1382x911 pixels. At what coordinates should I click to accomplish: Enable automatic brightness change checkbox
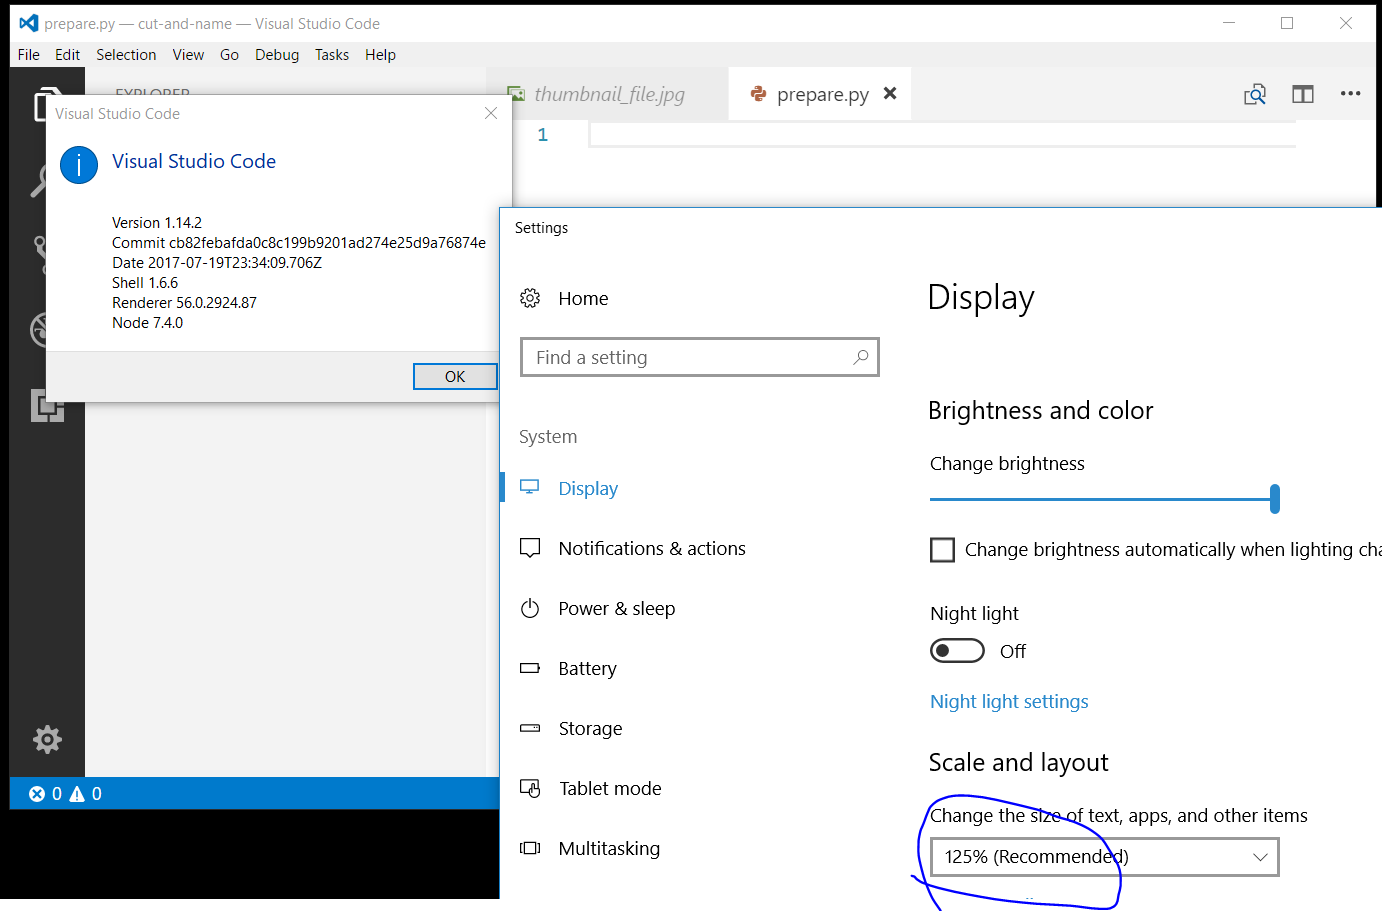tap(942, 550)
